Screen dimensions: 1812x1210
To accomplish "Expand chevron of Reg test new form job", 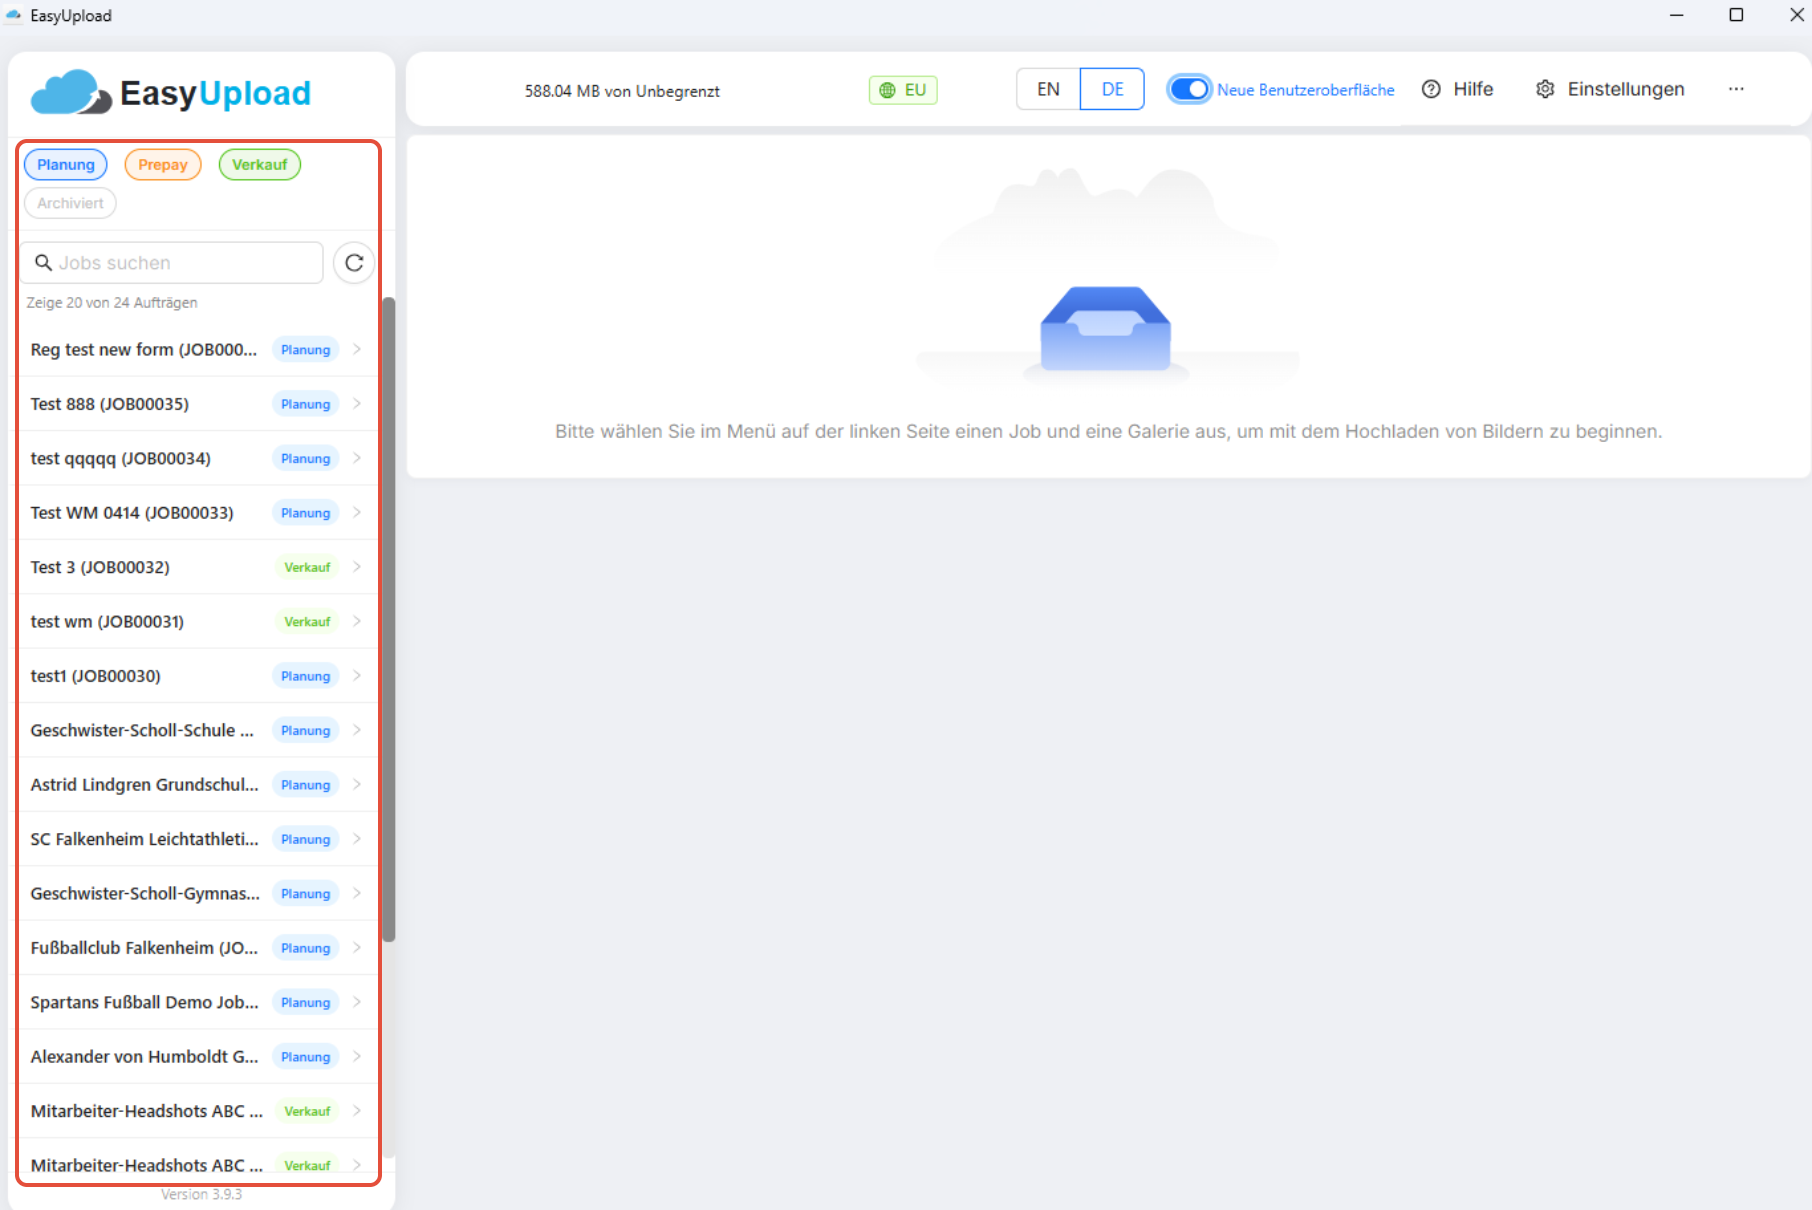I will point(357,349).
